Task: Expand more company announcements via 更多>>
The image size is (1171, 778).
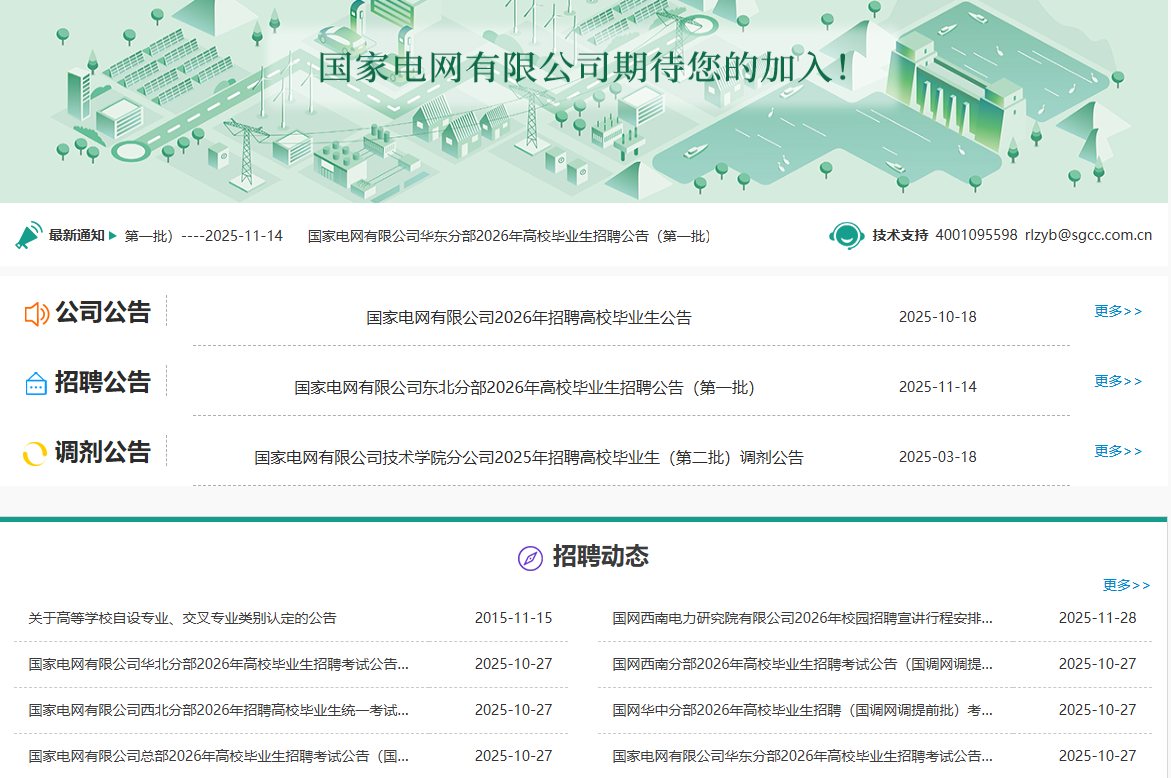Action: point(1117,311)
